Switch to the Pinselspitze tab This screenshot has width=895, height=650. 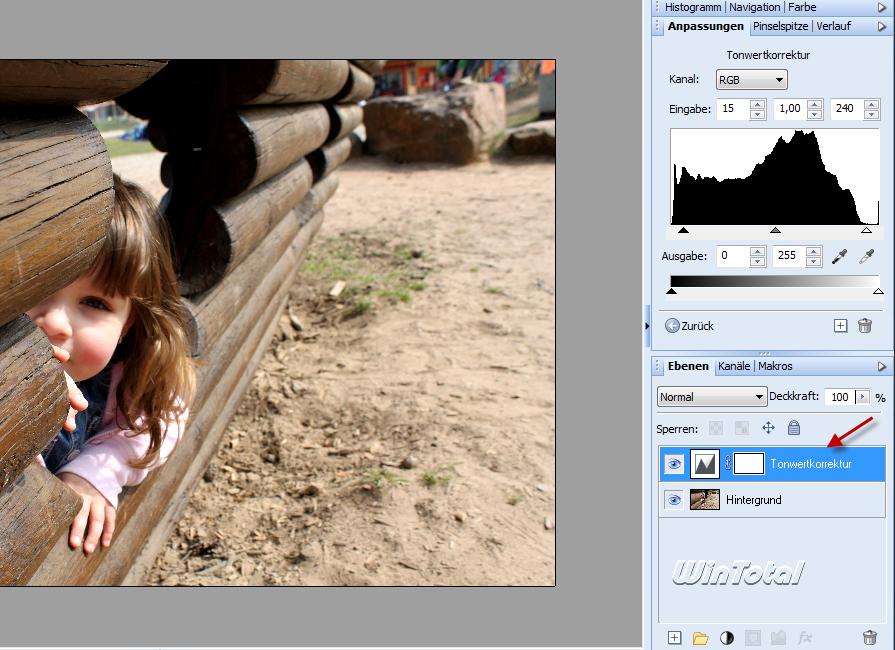pos(780,26)
